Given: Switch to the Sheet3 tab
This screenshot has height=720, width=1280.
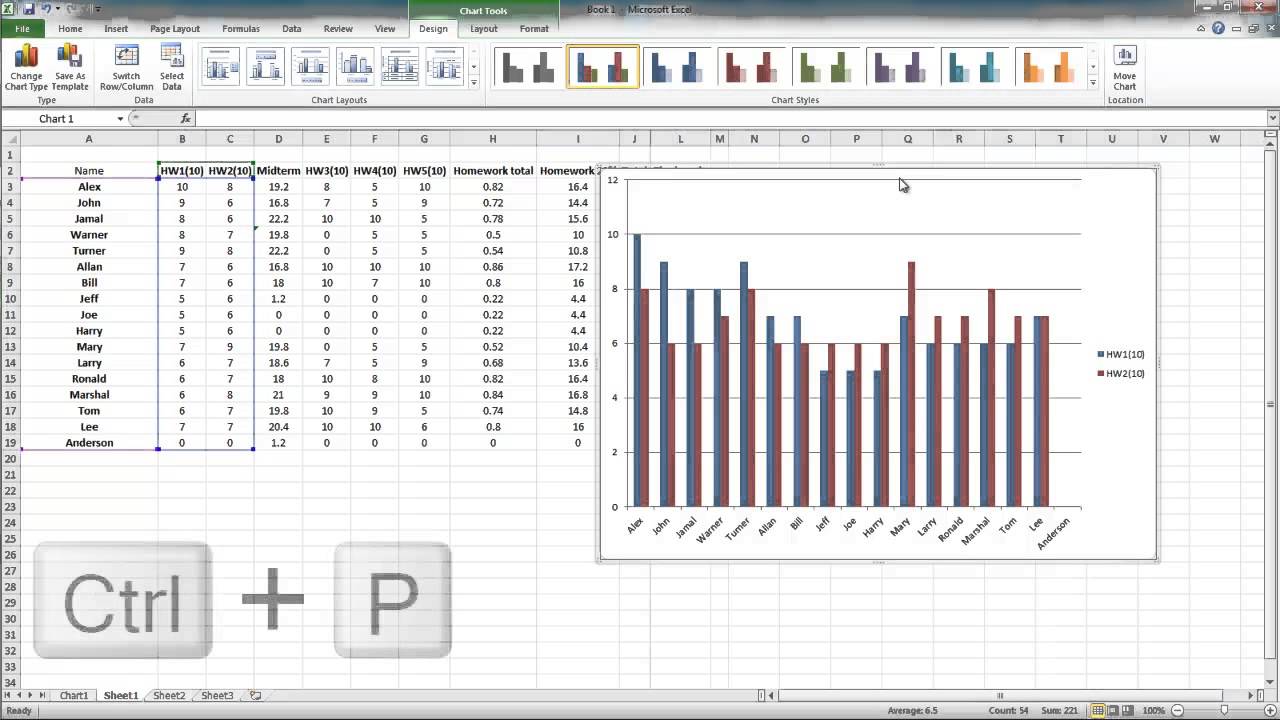Looking at the screenshot, I should coord(217,695).
